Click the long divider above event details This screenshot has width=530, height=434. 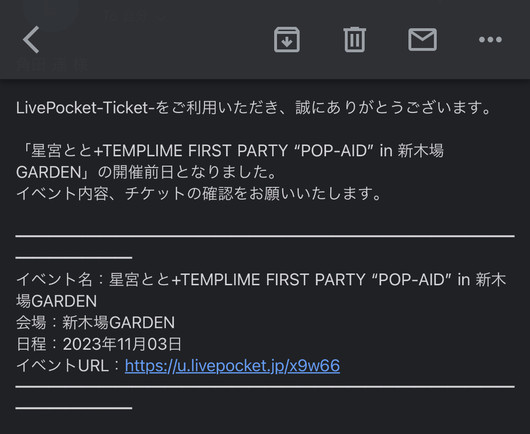[265, 236]
